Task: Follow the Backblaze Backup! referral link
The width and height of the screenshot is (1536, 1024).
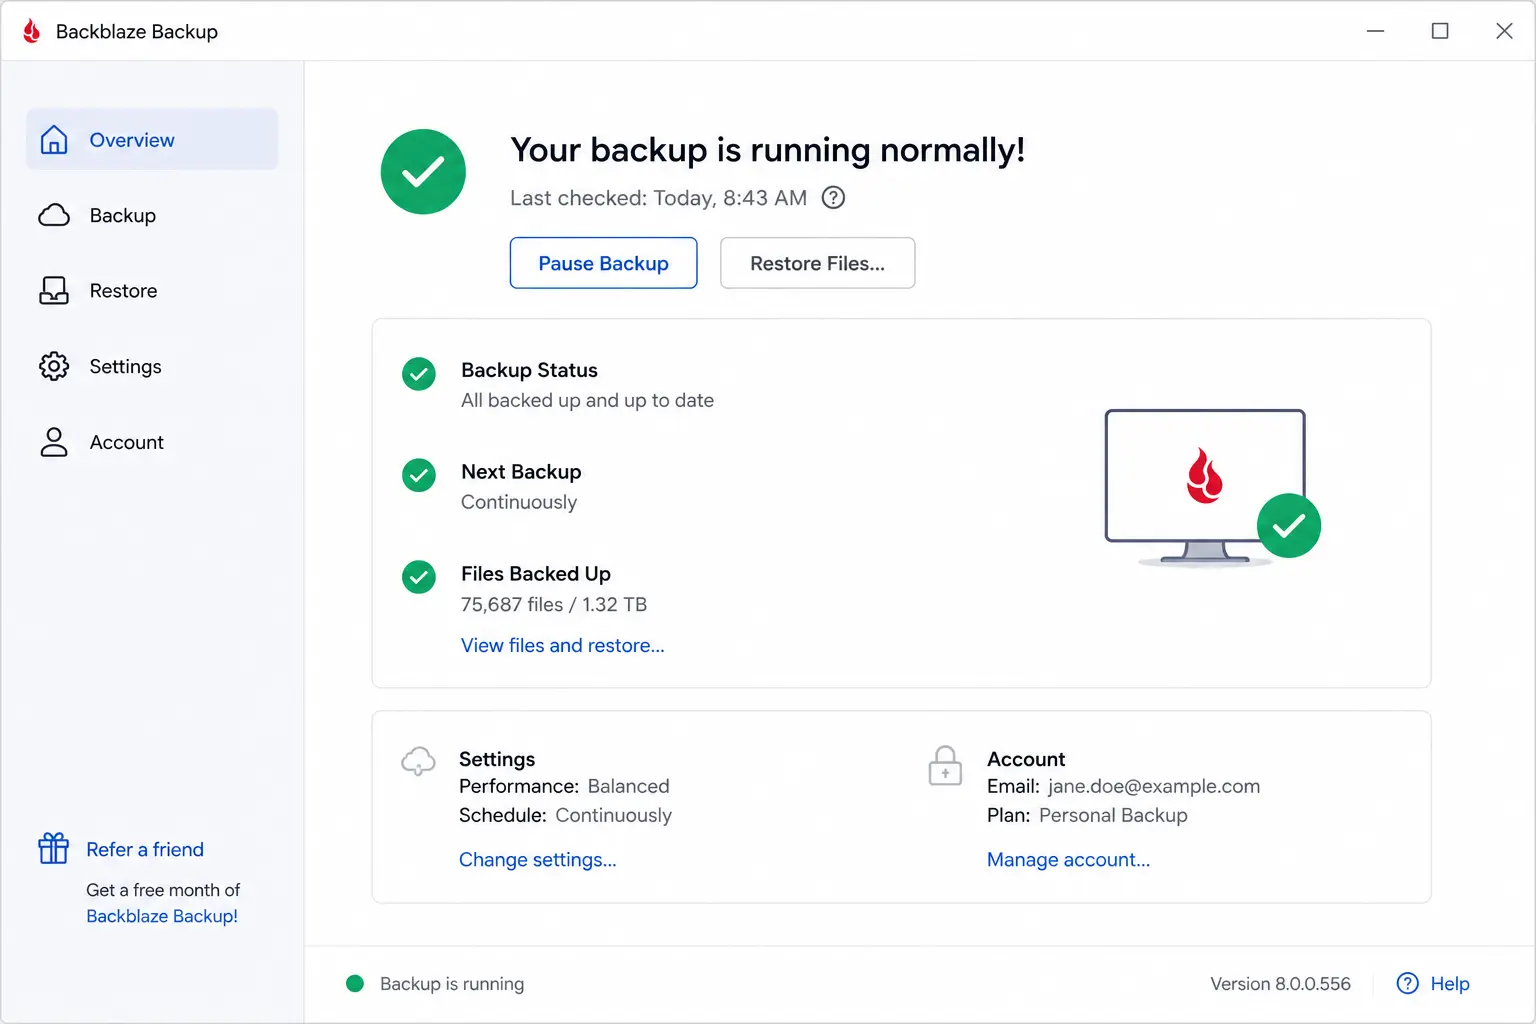Action: tap(162, 916)
